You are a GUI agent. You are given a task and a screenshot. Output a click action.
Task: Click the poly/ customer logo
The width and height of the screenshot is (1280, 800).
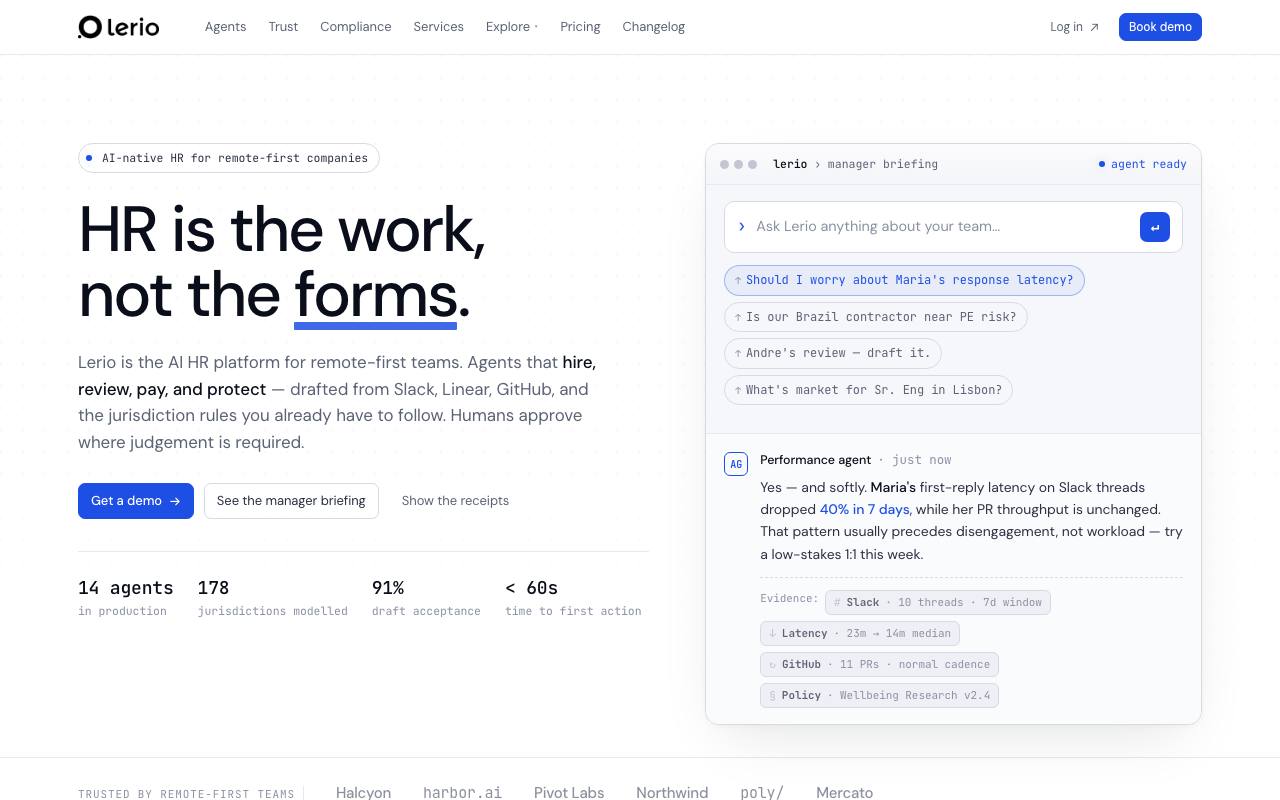[x=762, y=792]
